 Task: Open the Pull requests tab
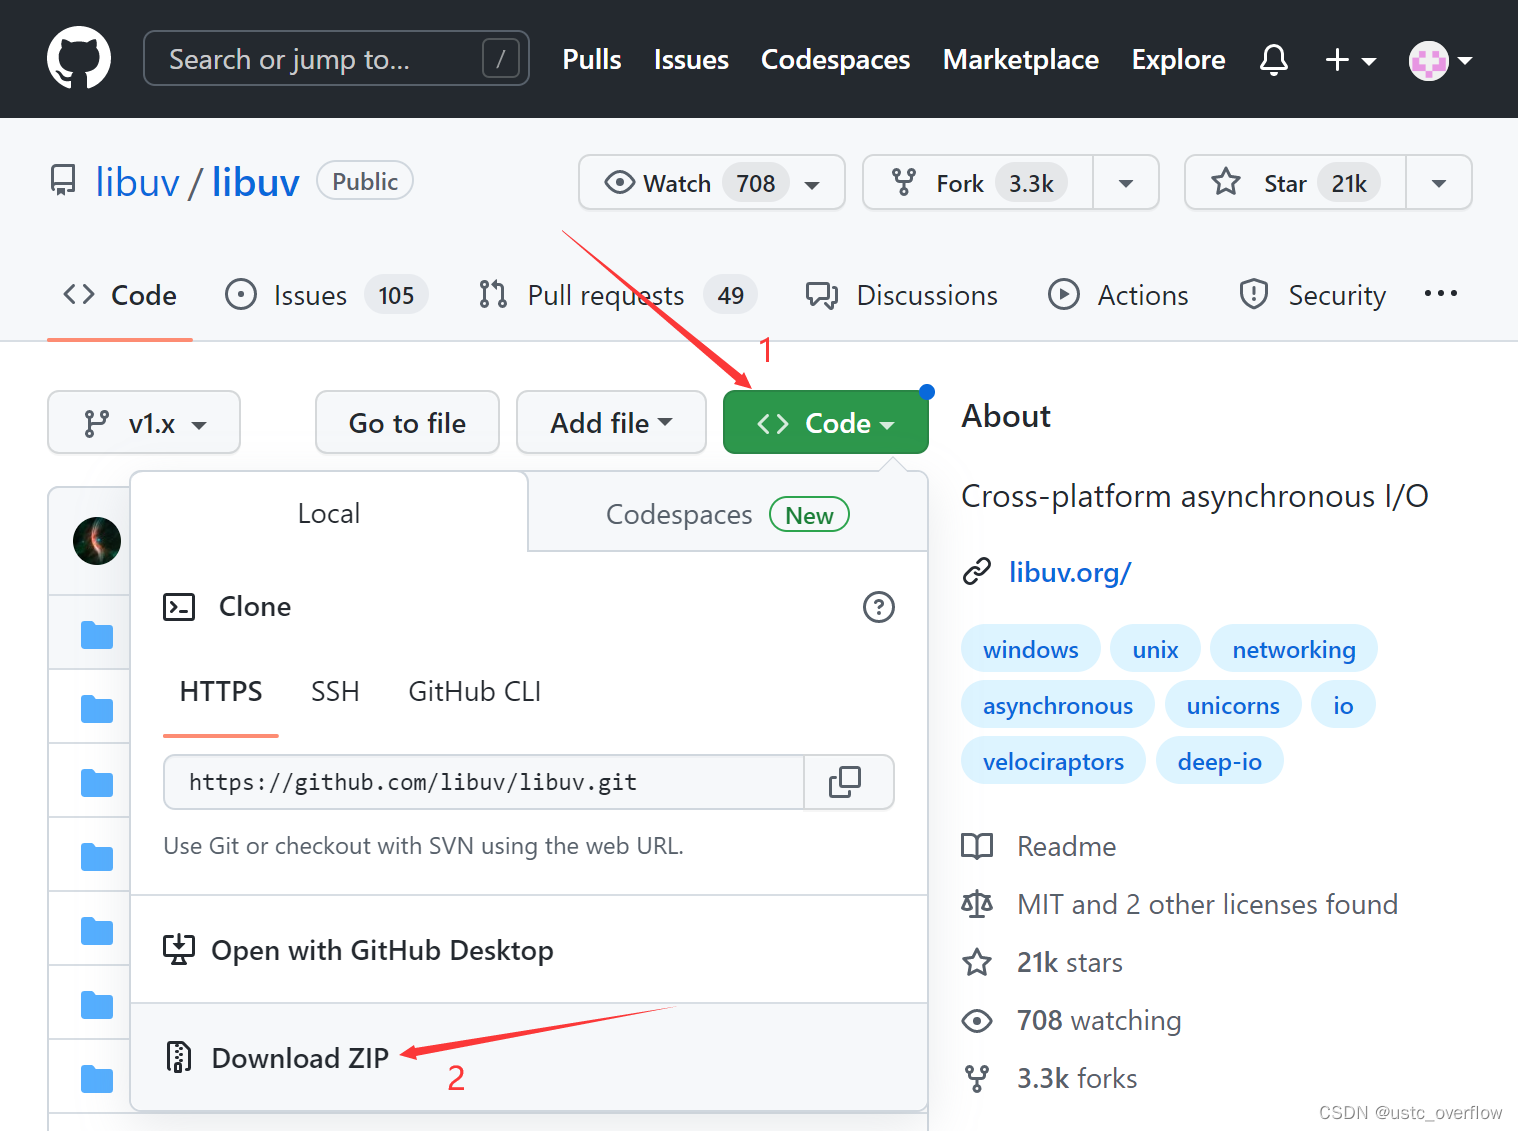pyautogui.click(x=617, y=295)
